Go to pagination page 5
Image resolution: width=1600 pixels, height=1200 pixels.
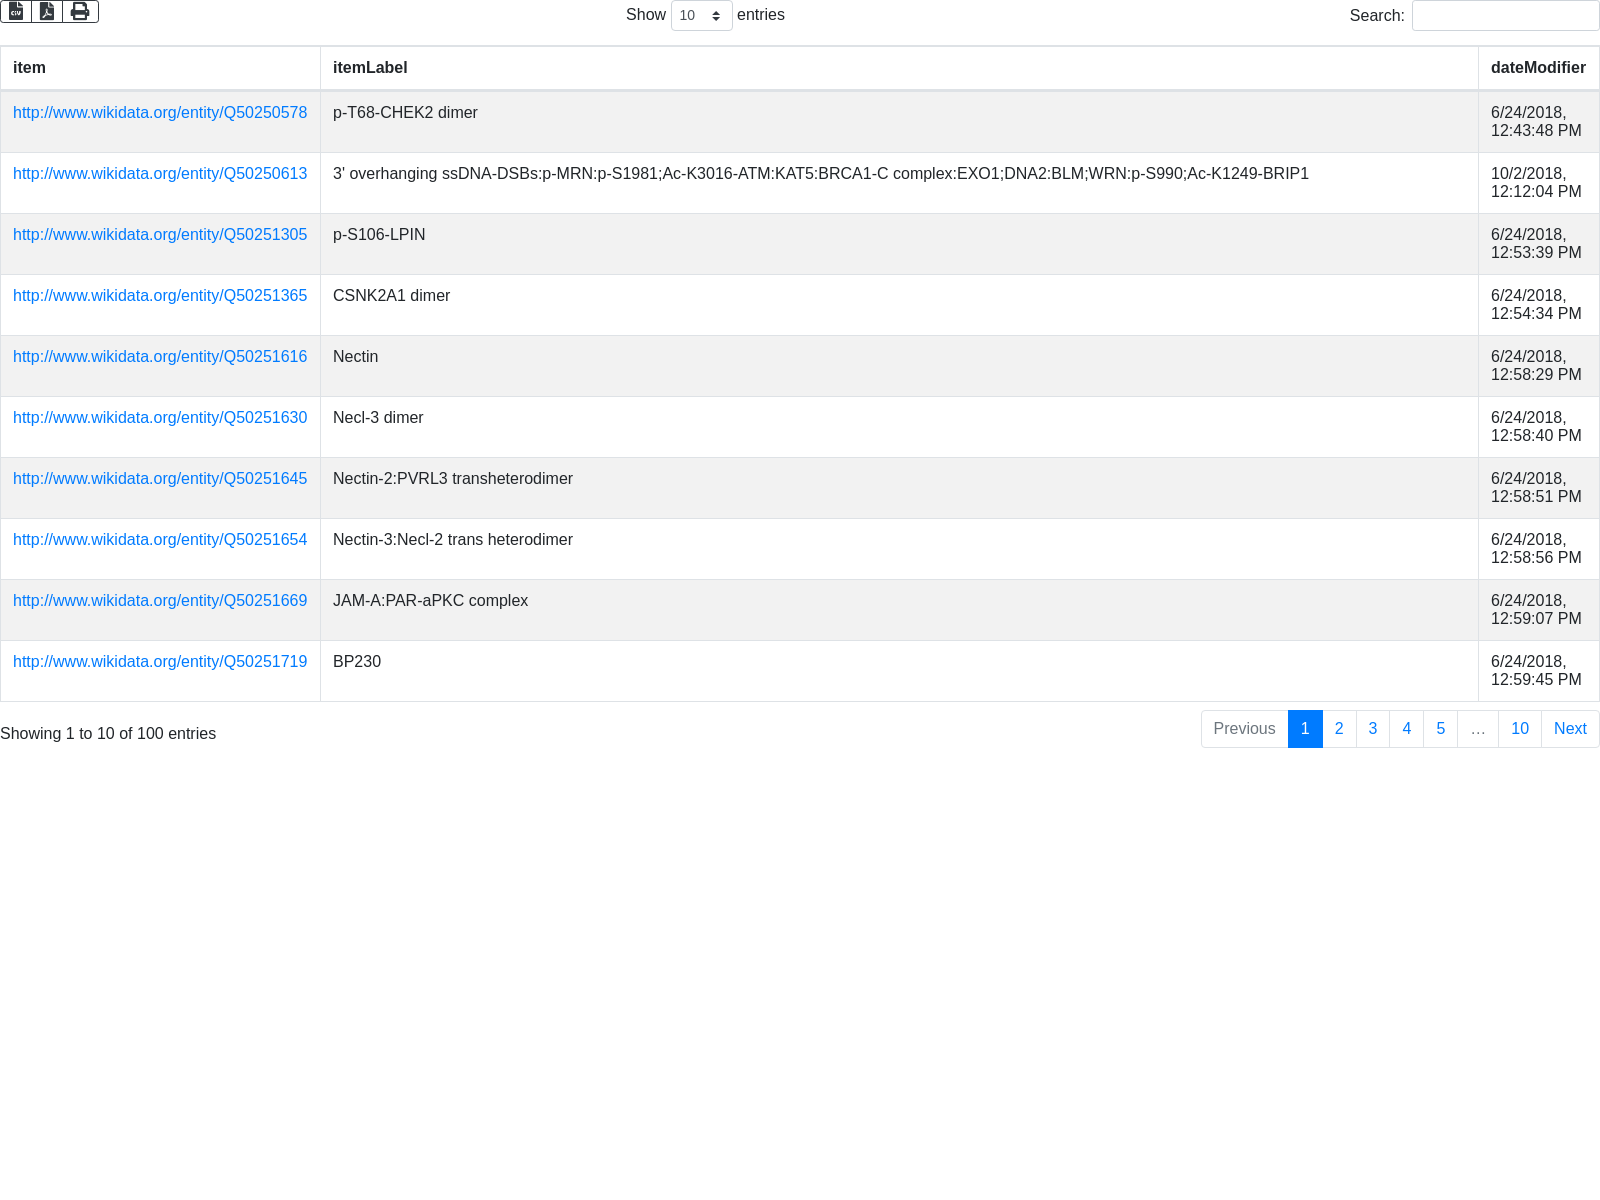point(1441,729)
